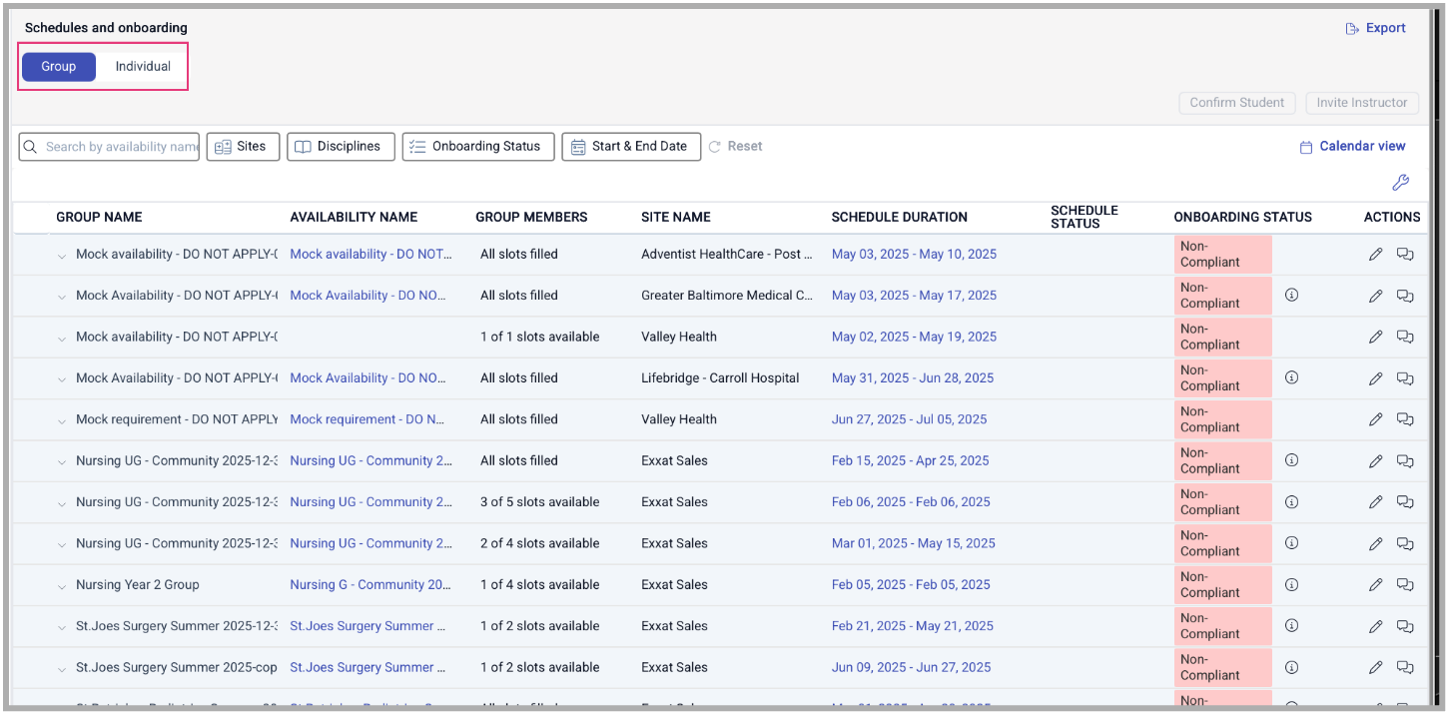Open the Nursing G - Community availability link
1451x715 pixels.
[x=370, y=585]
